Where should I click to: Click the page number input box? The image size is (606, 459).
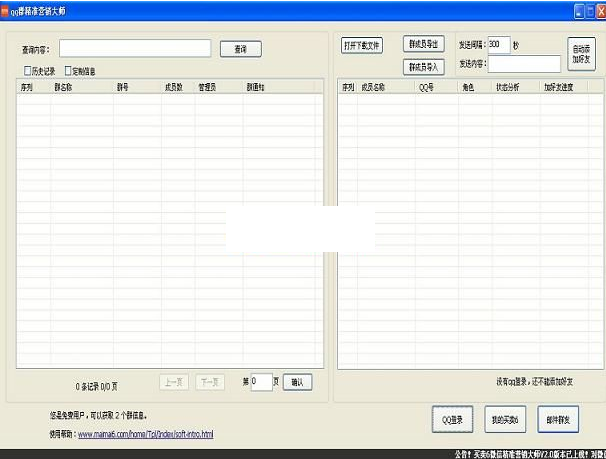[x=260, y=381]
